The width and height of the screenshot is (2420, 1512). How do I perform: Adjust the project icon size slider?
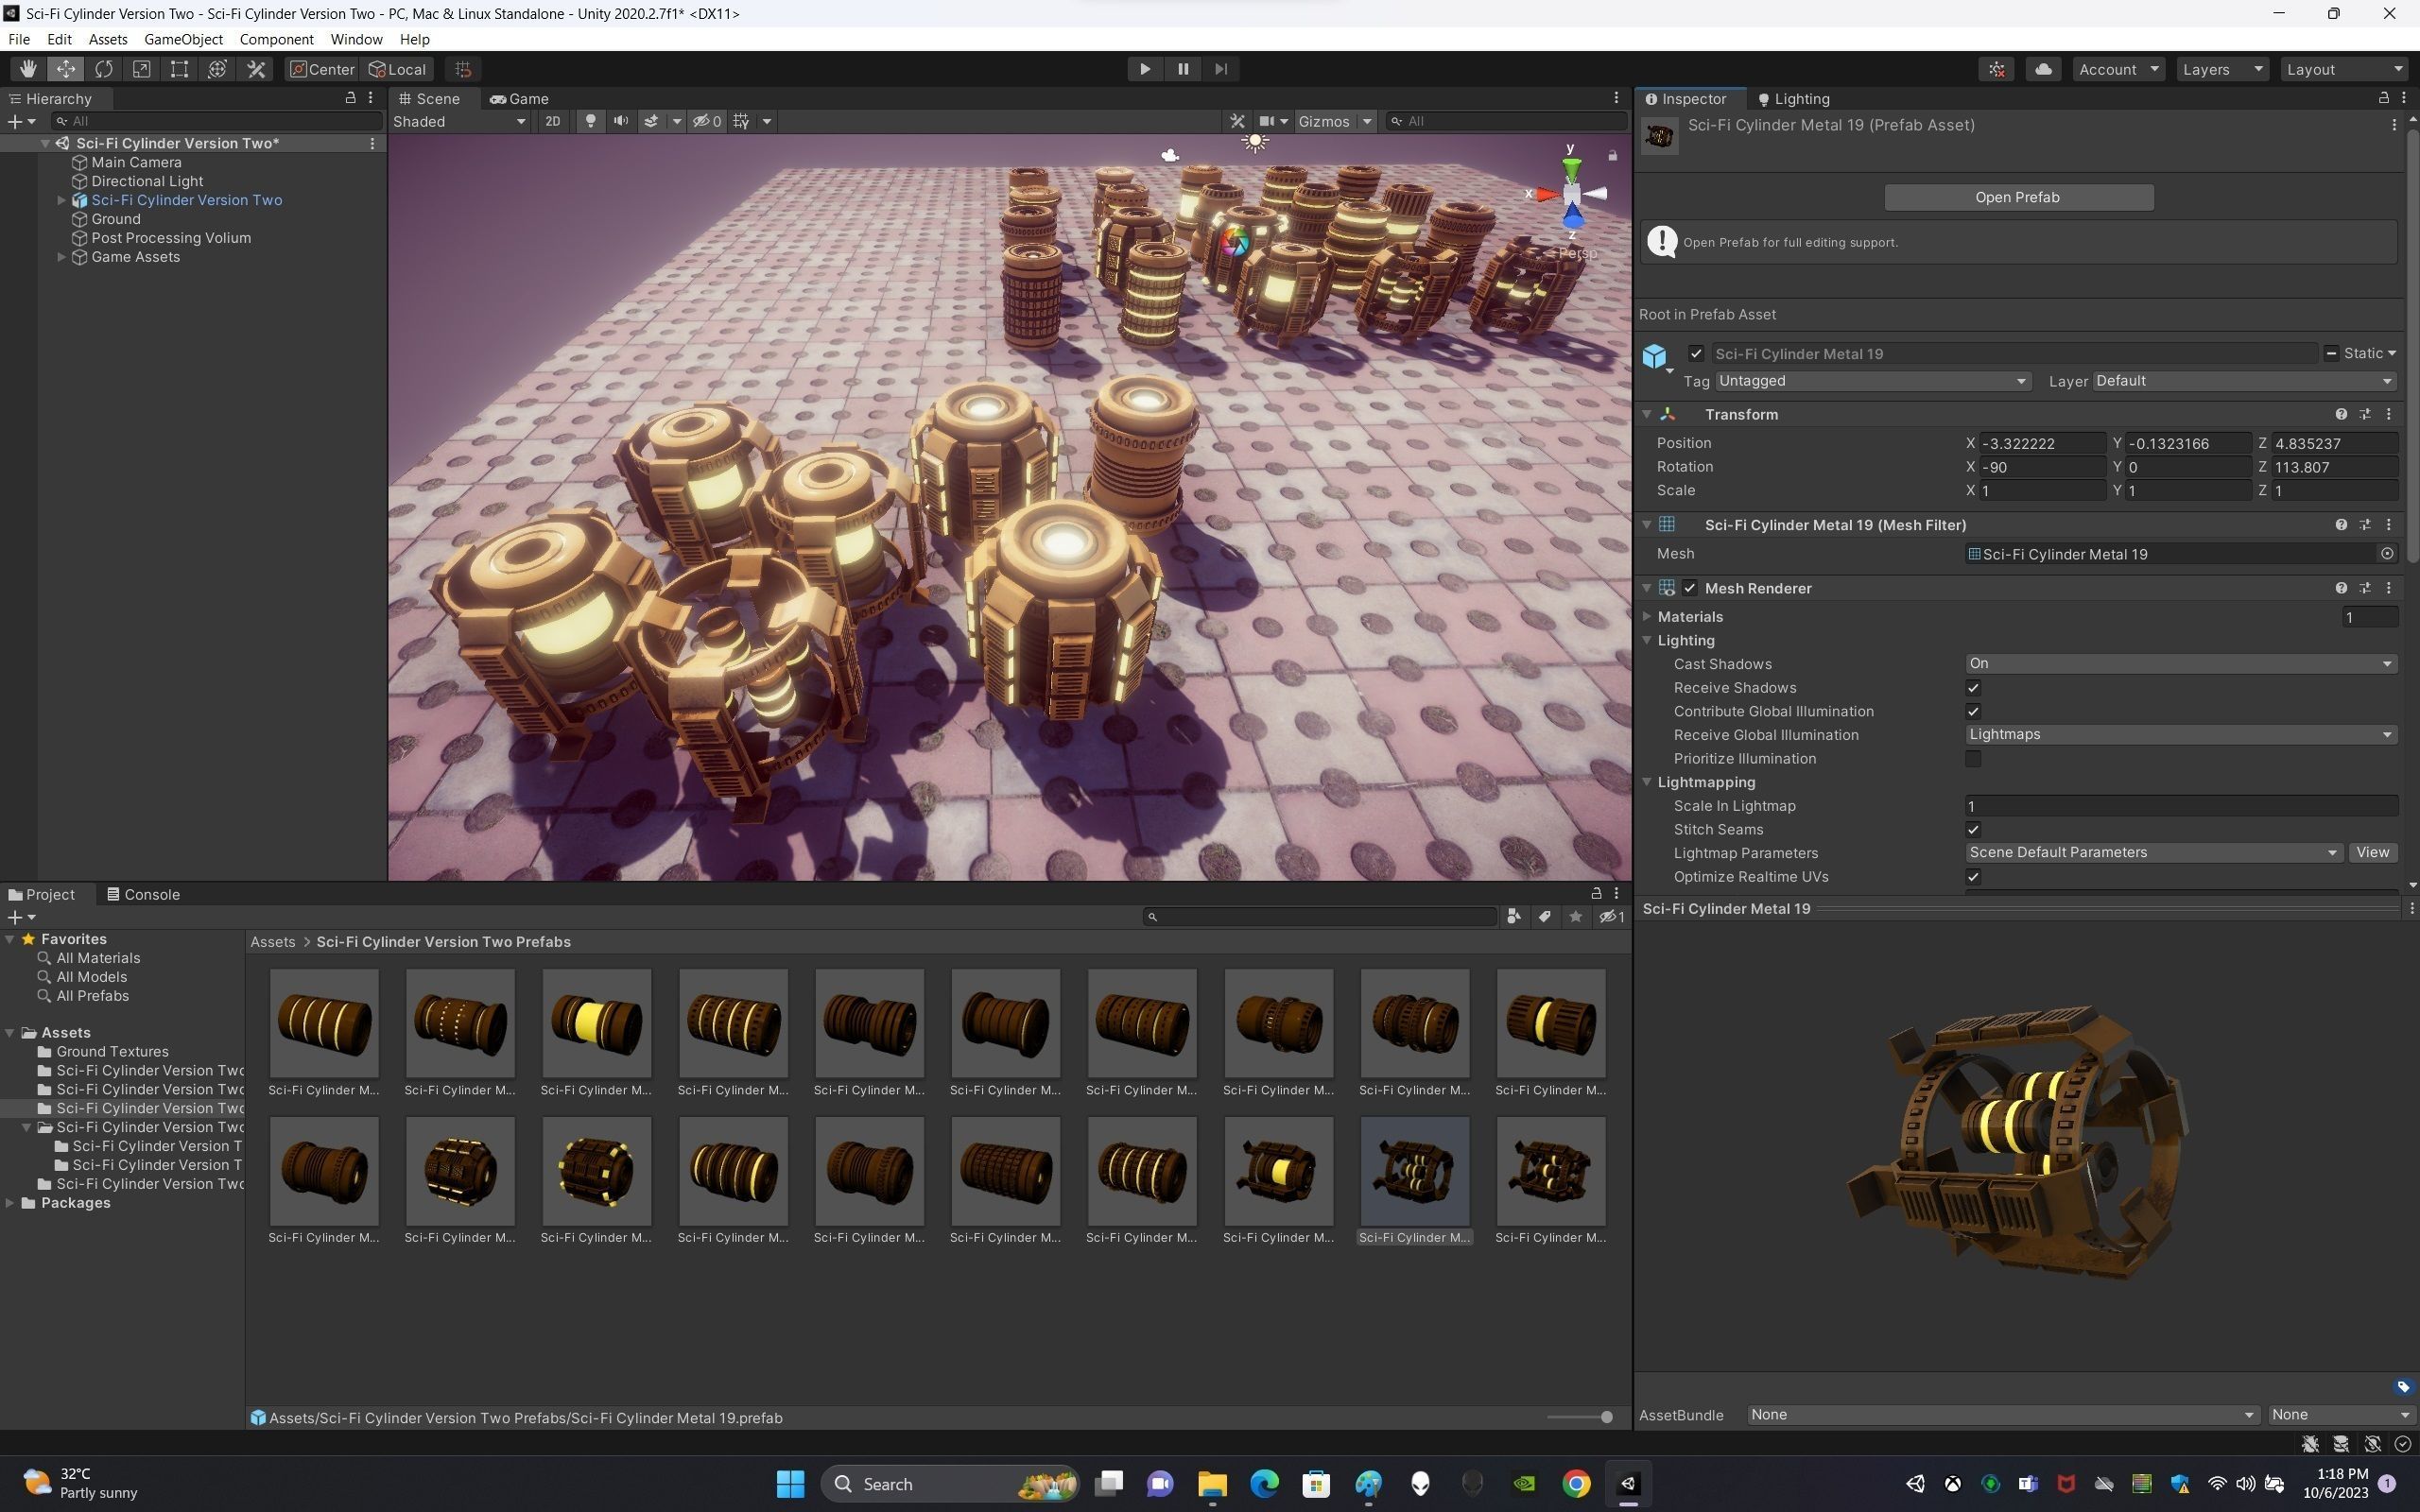tap(1606, 1418)
